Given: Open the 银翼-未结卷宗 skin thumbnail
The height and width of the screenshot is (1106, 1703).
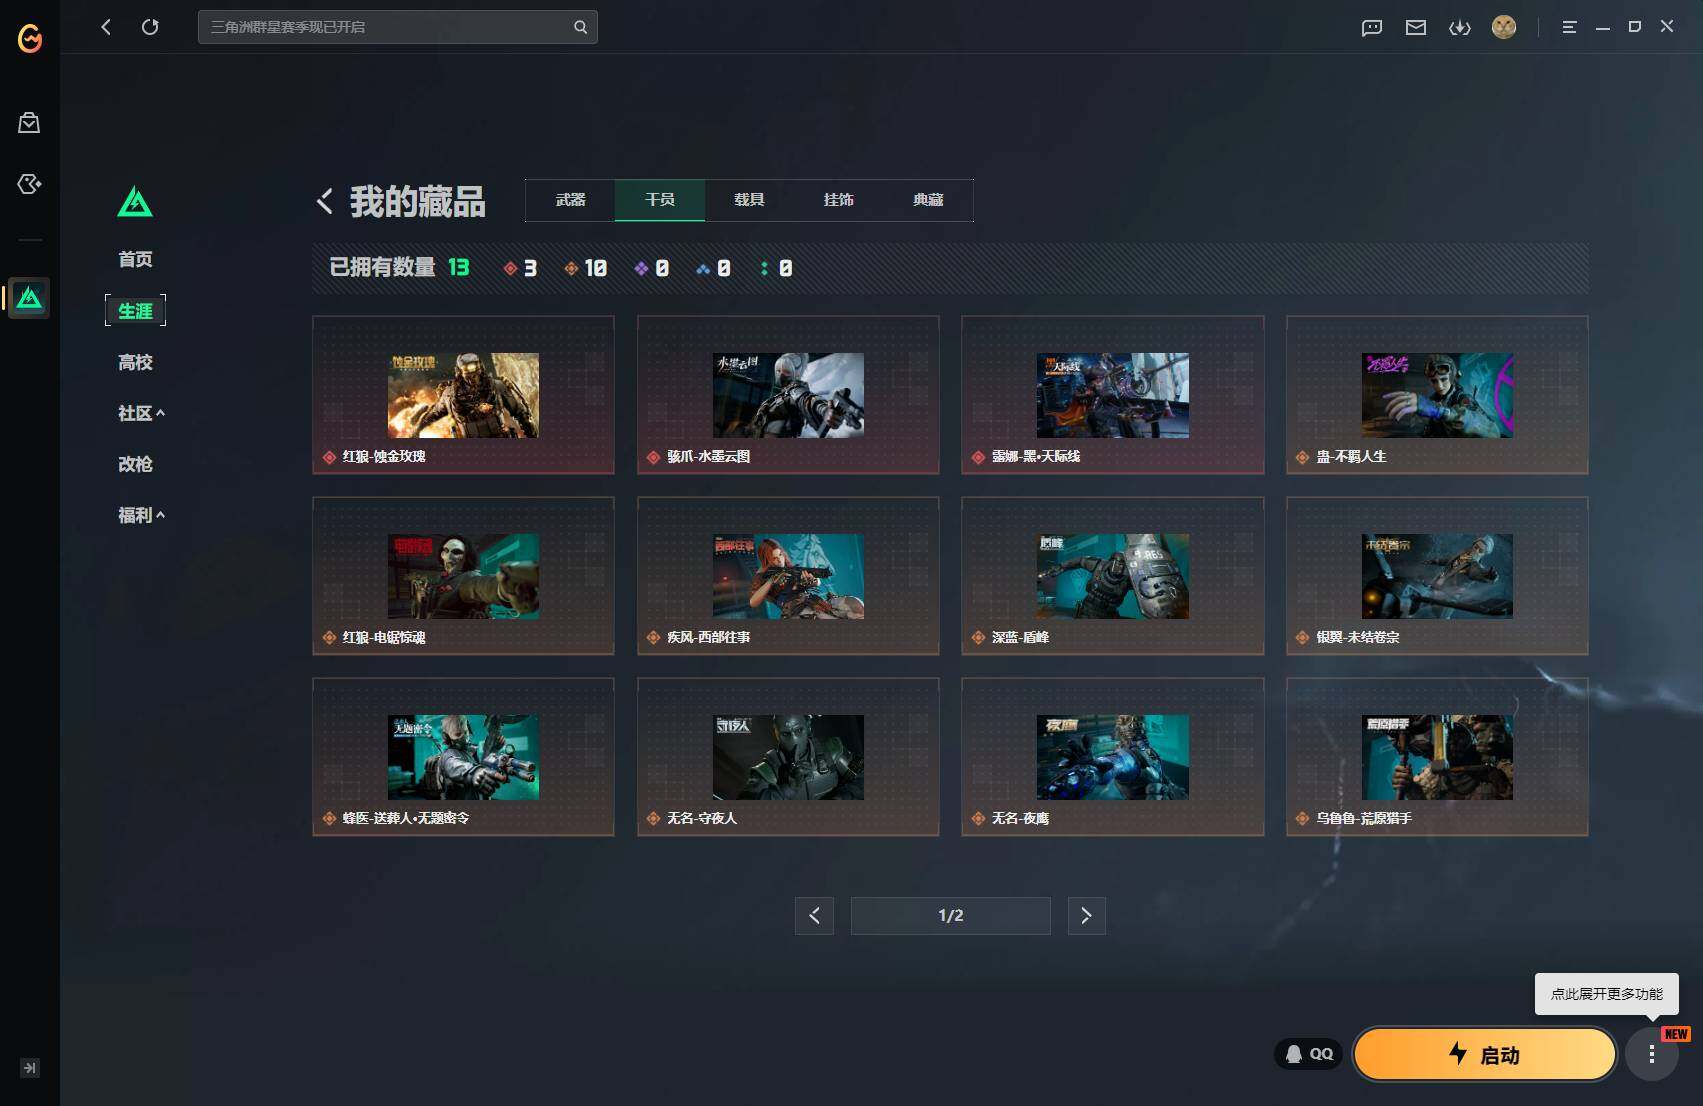Looking at the screenshot, I should point(1437,576).
